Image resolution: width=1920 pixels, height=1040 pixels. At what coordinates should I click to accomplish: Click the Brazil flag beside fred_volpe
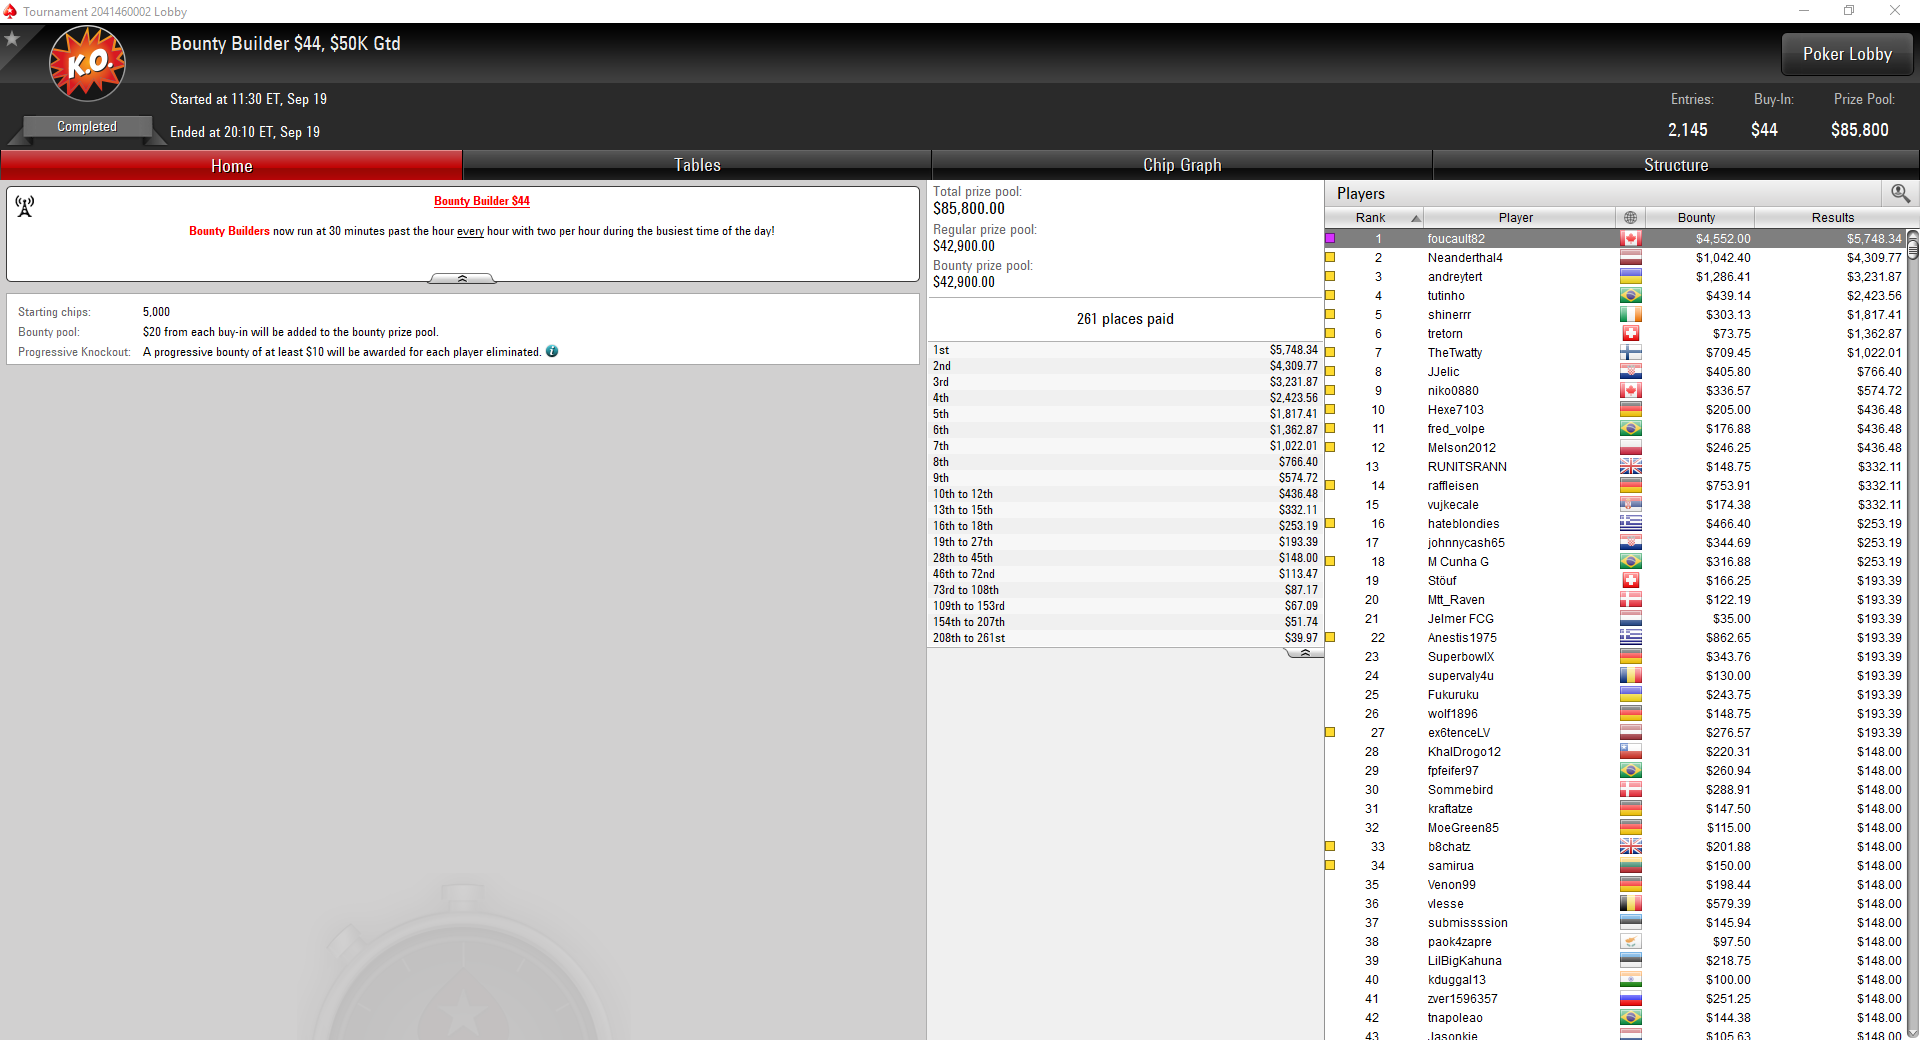(1630, 428)
